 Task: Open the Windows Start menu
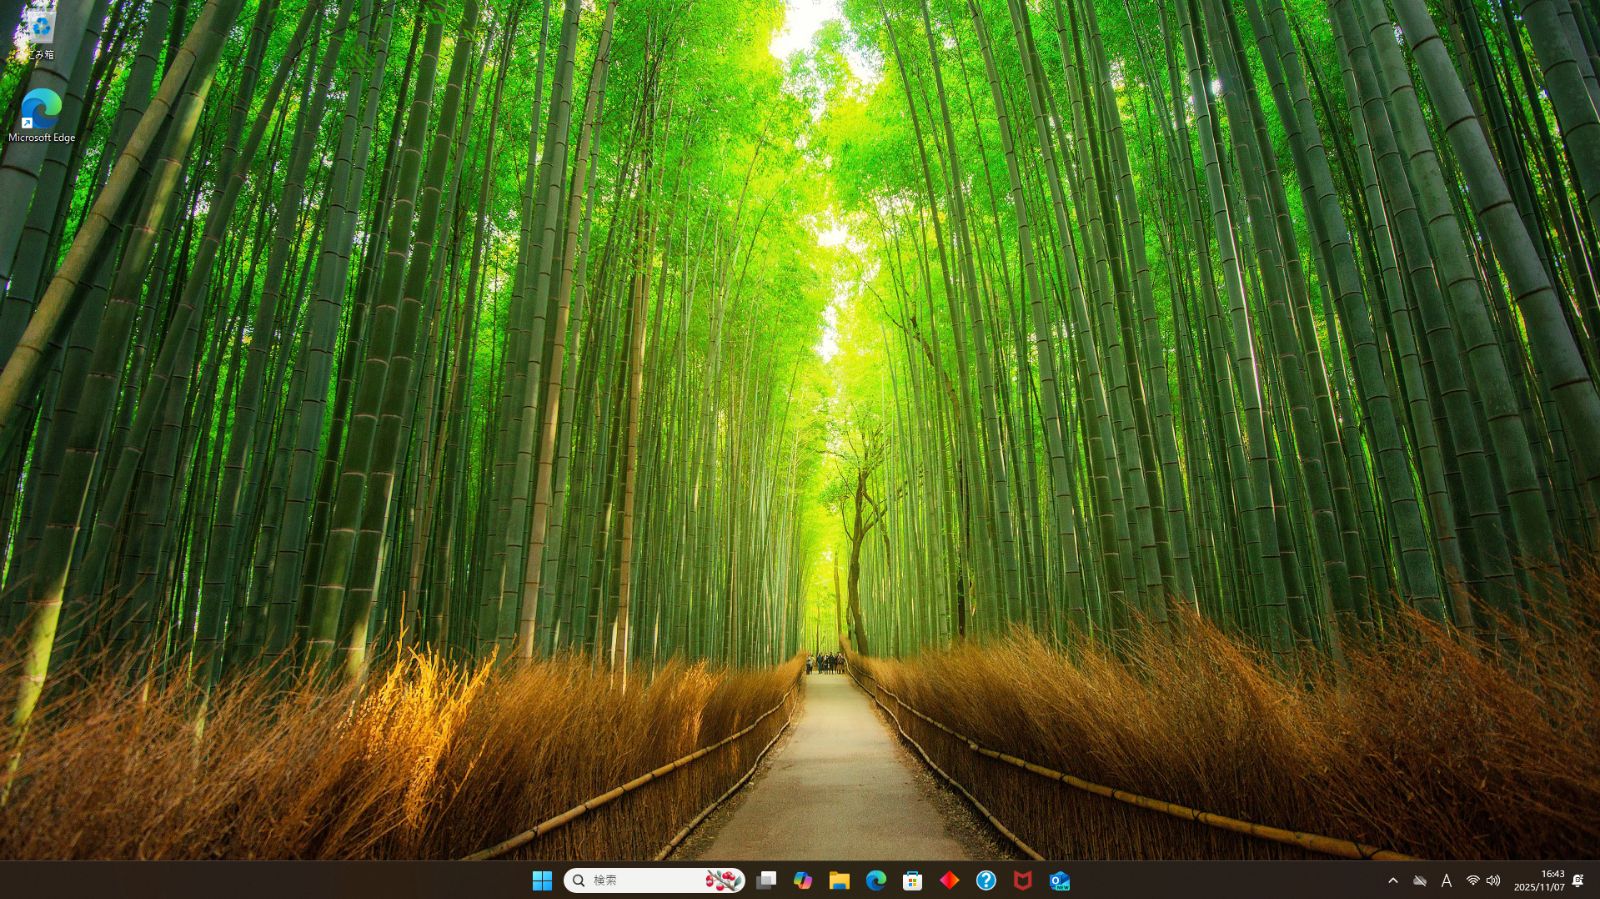542,880
